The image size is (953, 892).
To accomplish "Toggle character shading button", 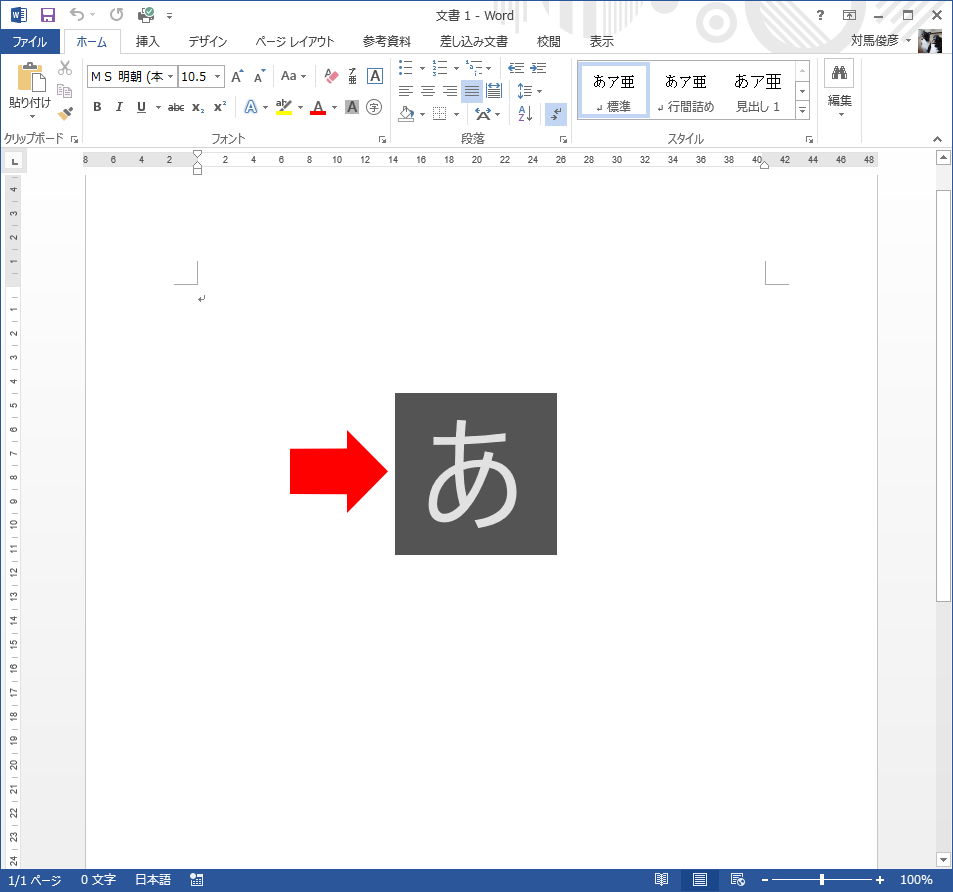I will [x=351, y=108].
